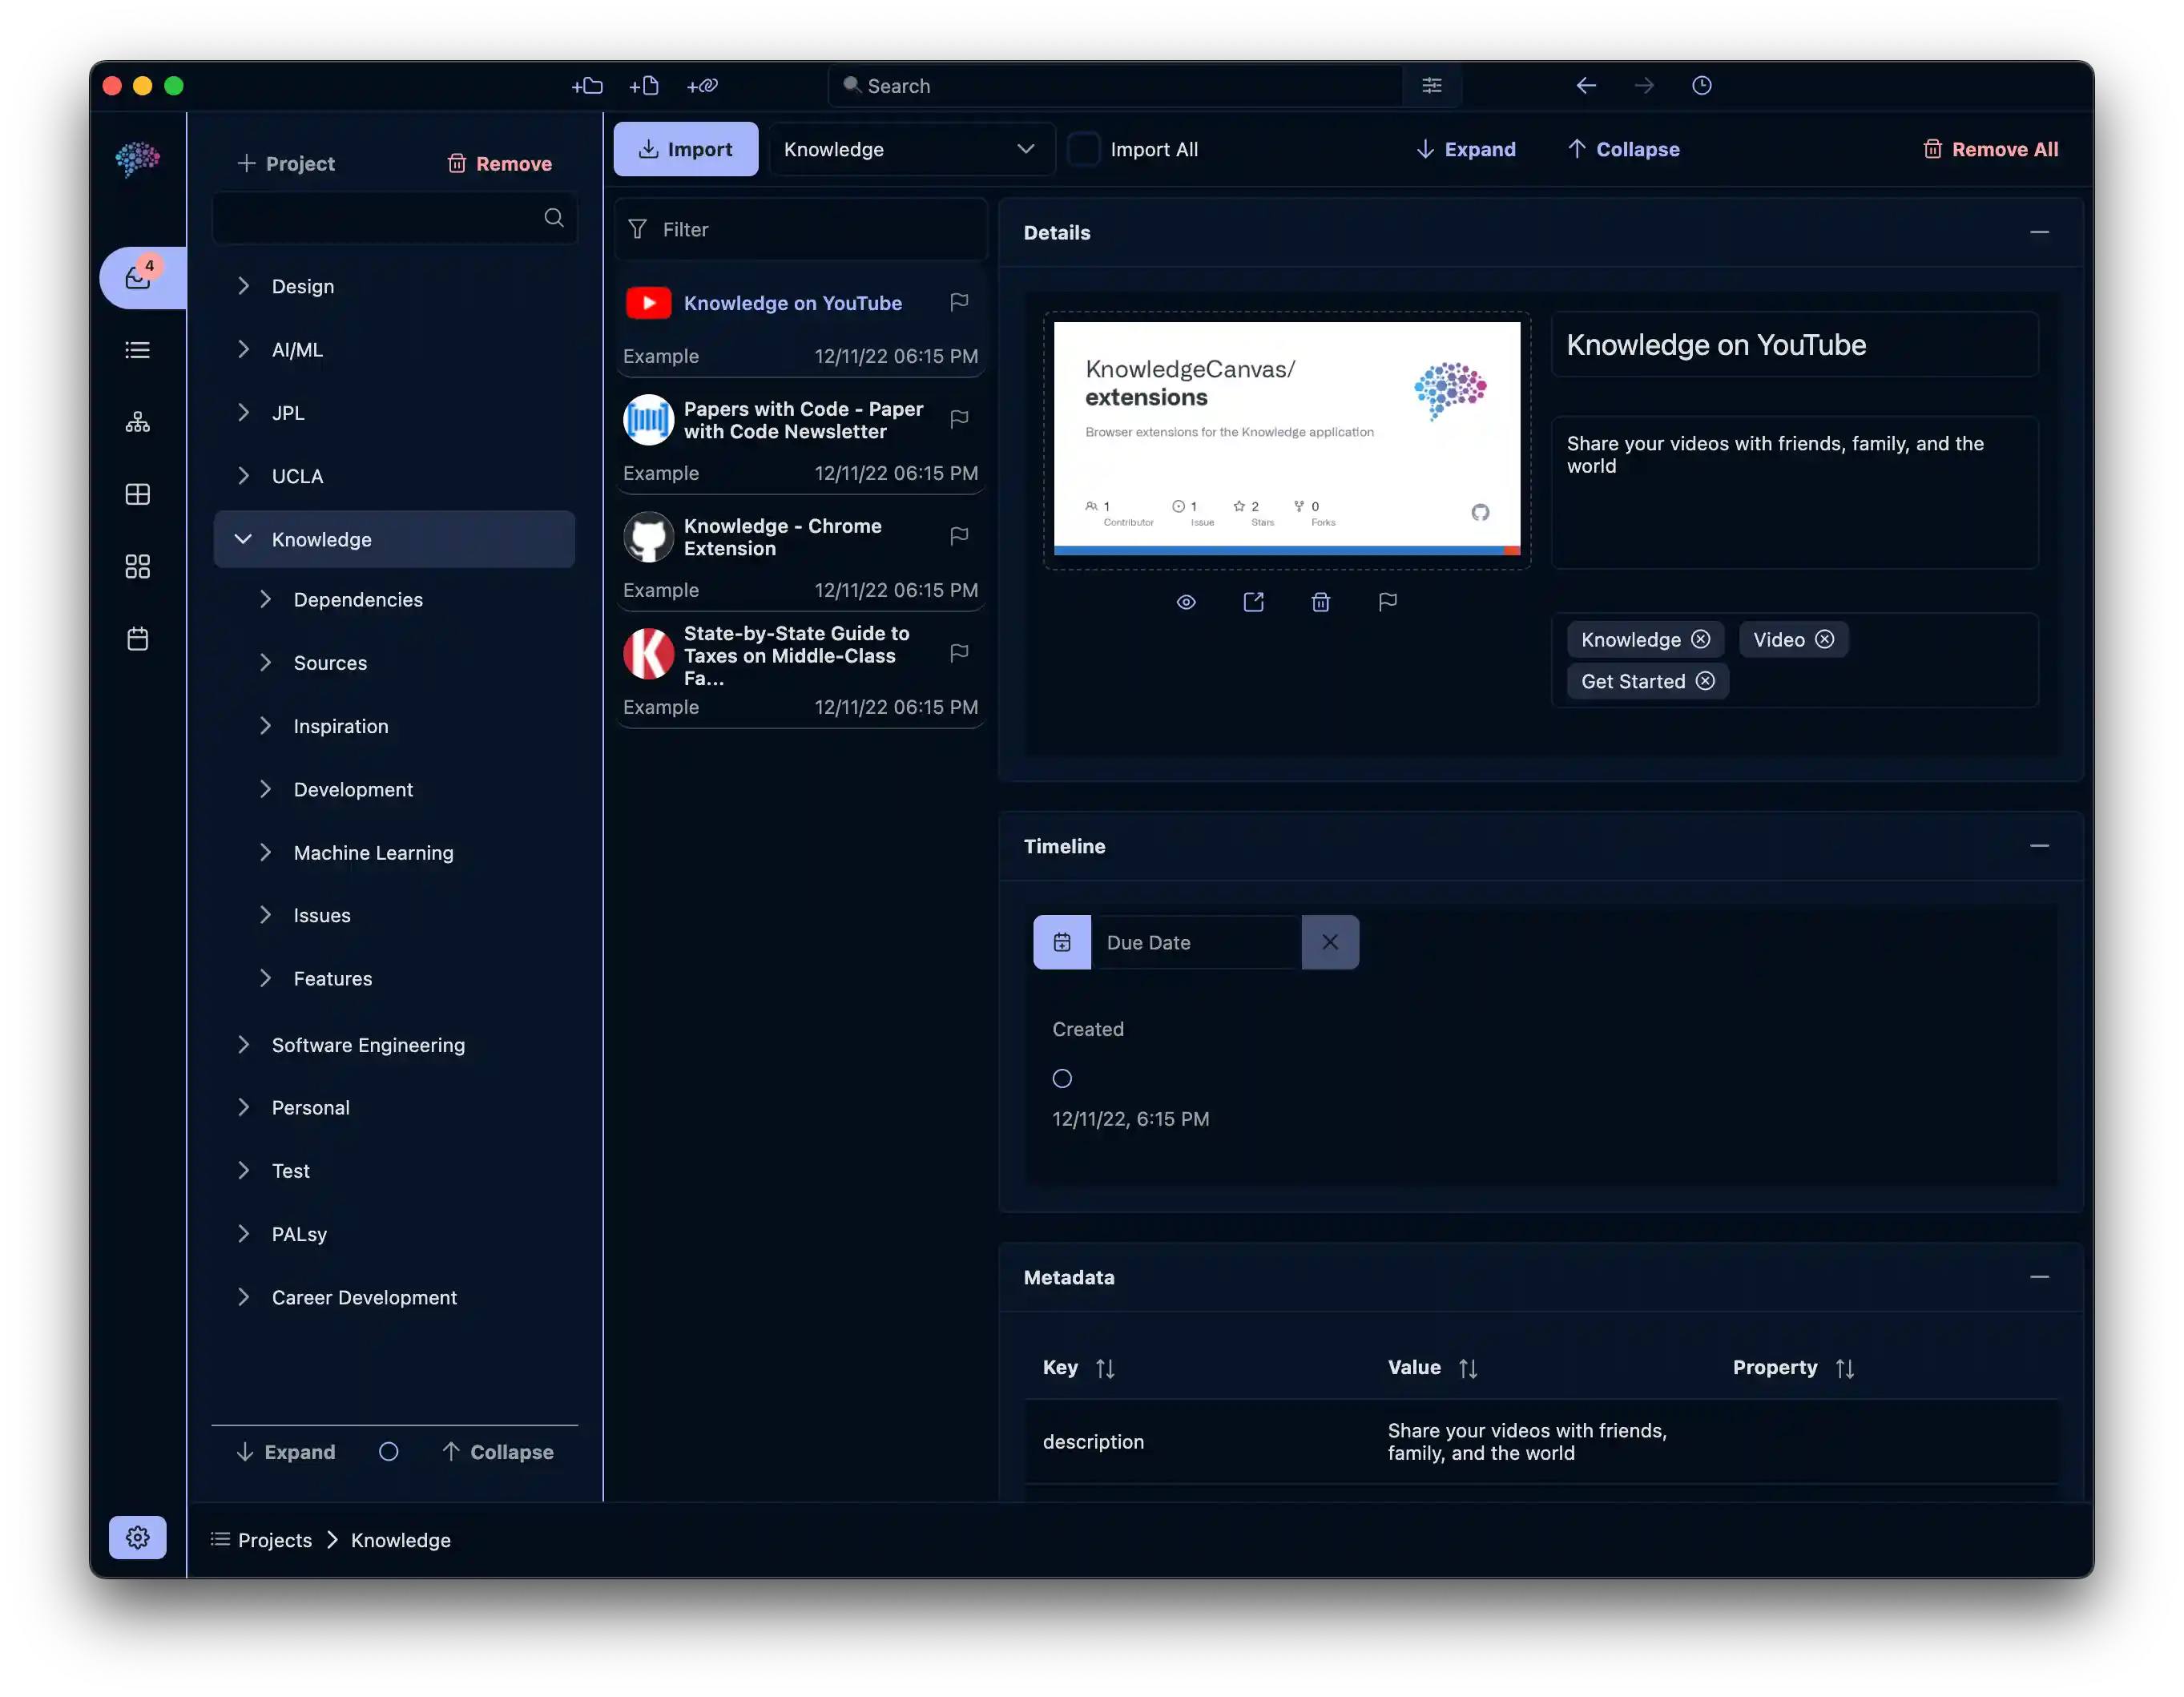Open the inbox sidebar icon with badge
This screenshot has height=1697, width=2184.
tap(138, 278)
